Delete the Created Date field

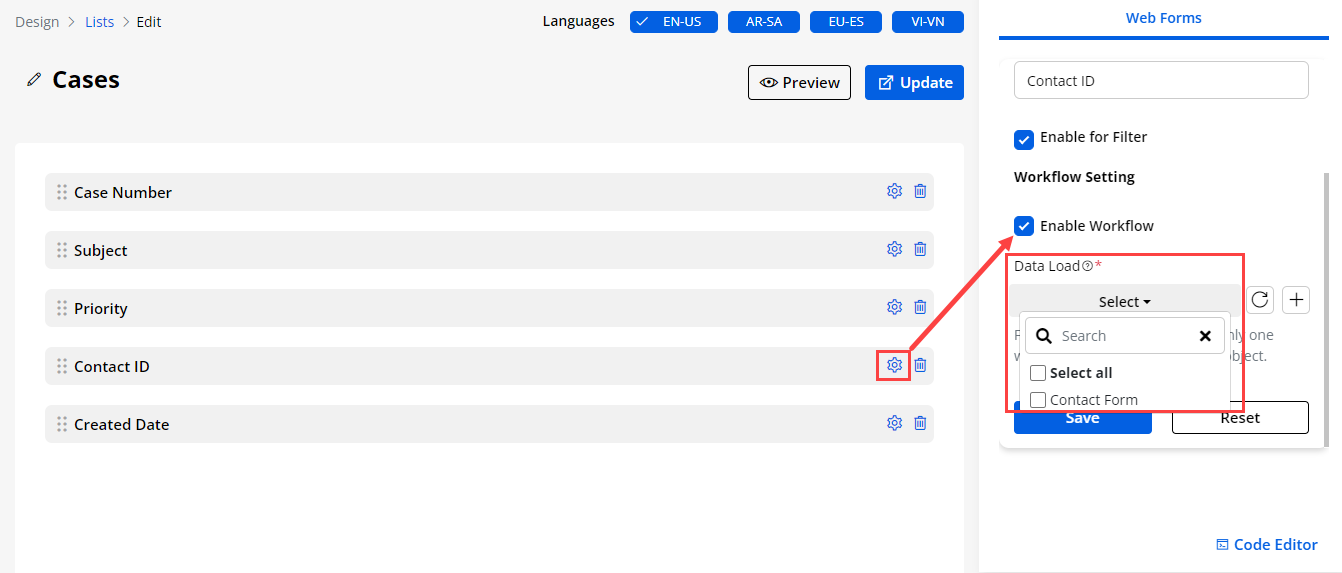pyautogui.click(x=920, y=423)
